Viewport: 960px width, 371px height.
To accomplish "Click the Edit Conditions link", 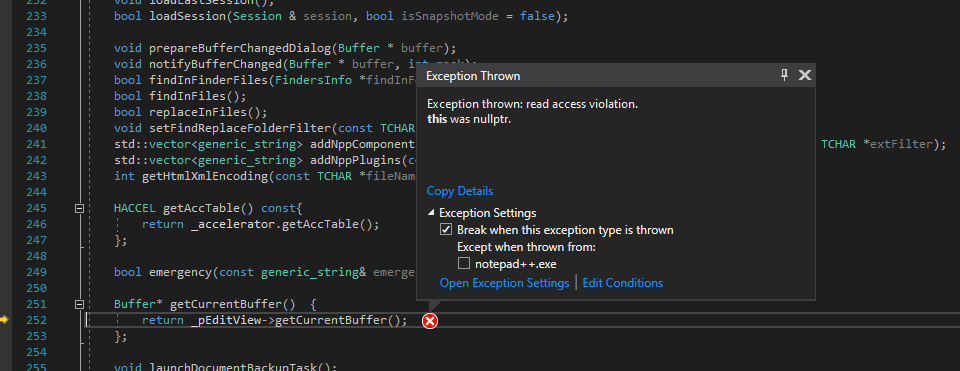I will pos(623,283).
